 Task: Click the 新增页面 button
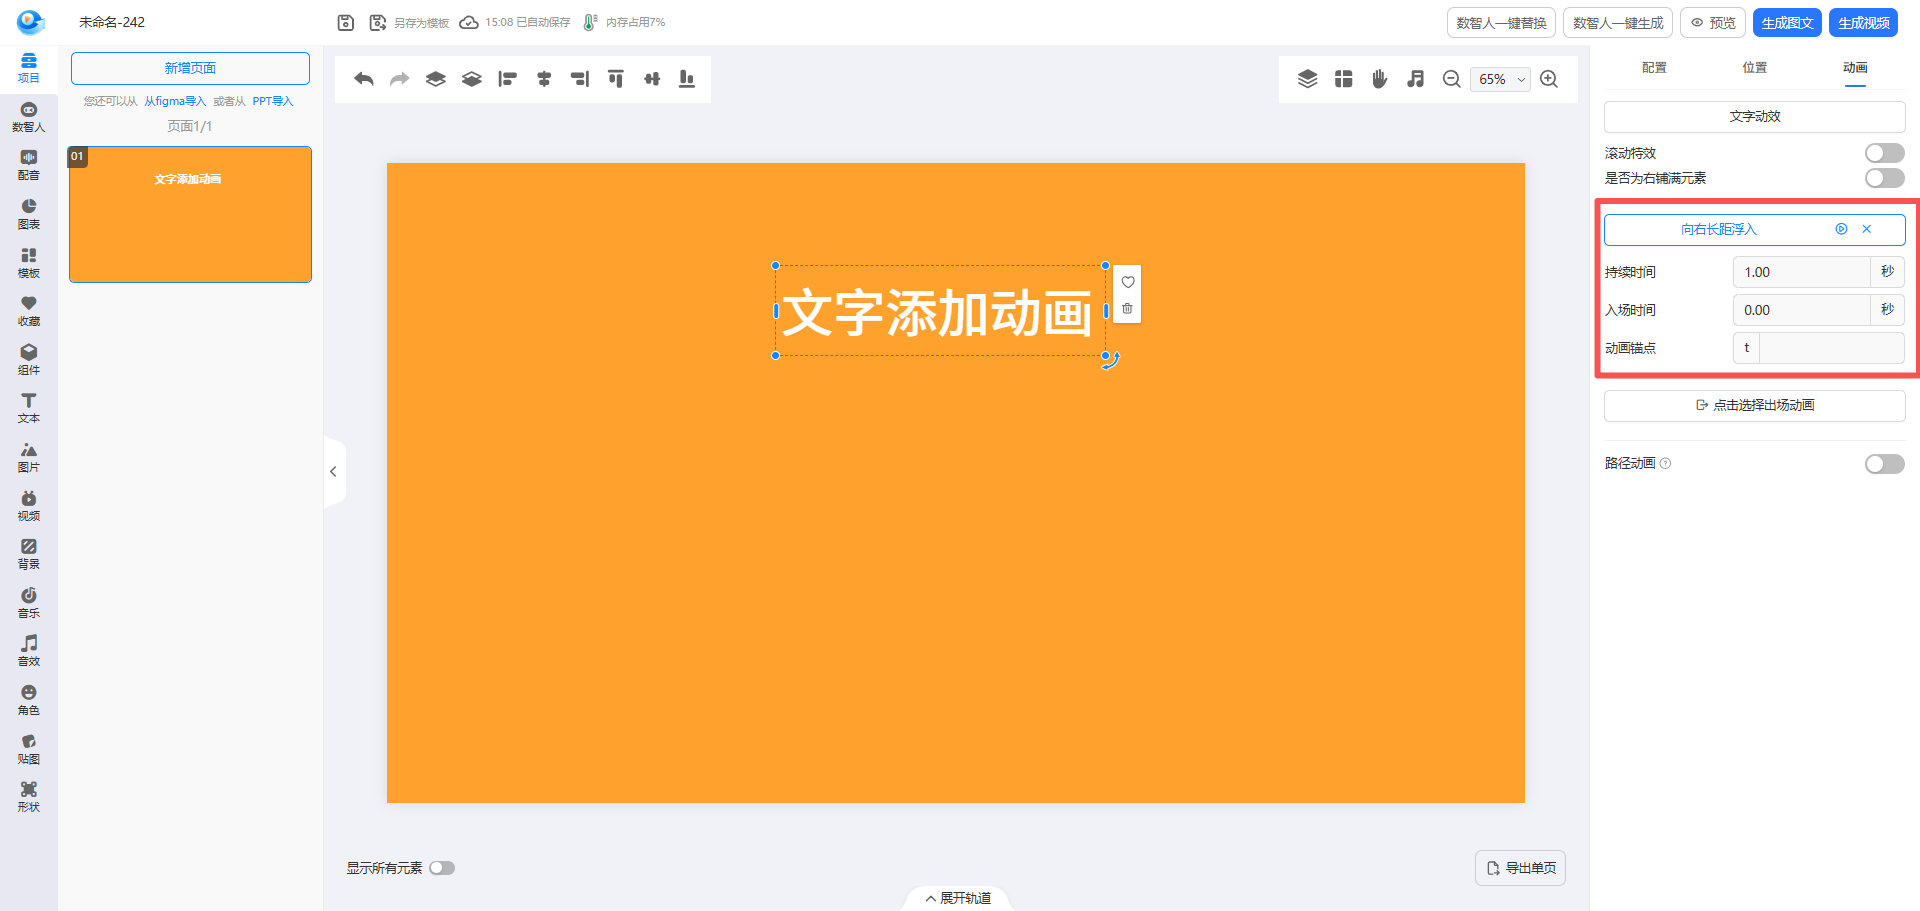pos(190,68)
